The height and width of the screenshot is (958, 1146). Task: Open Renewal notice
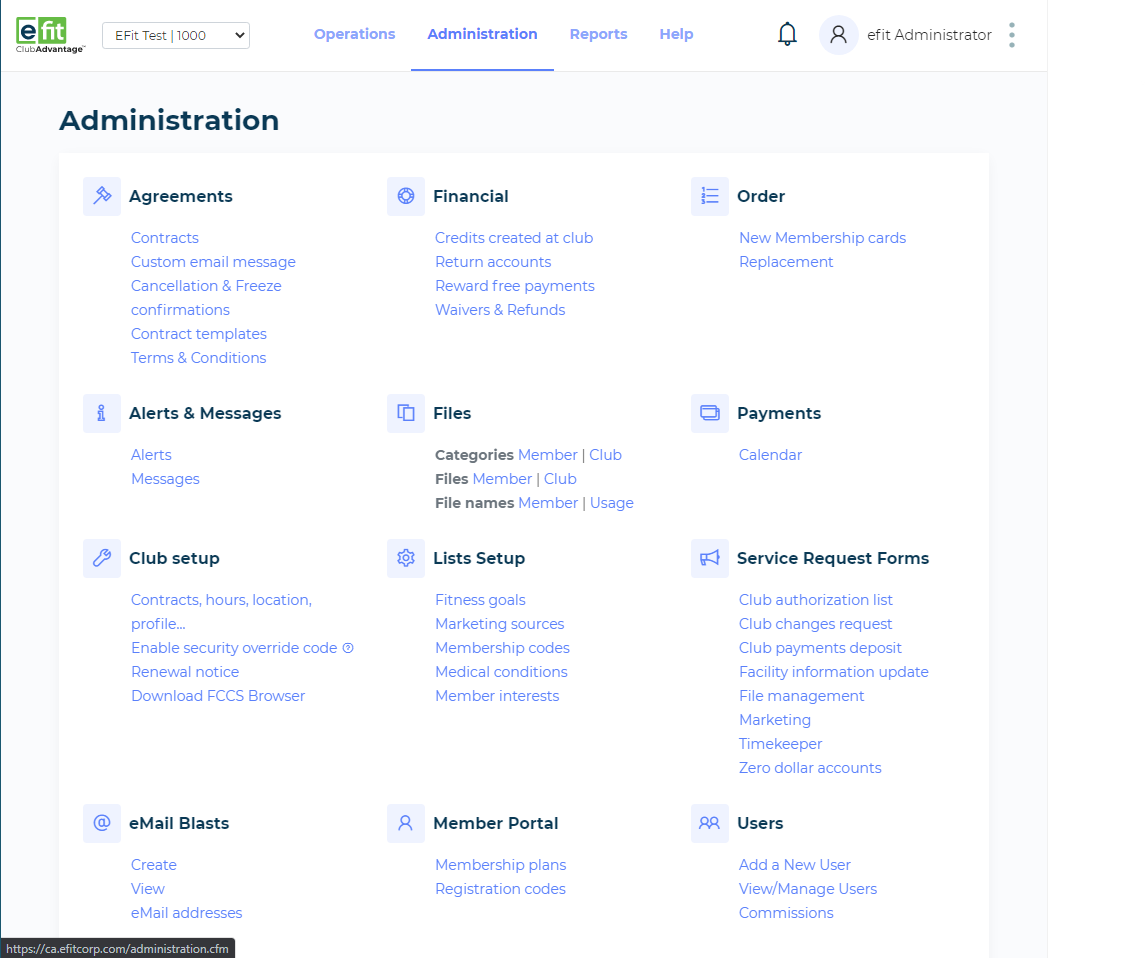click(x=185, y=672)
